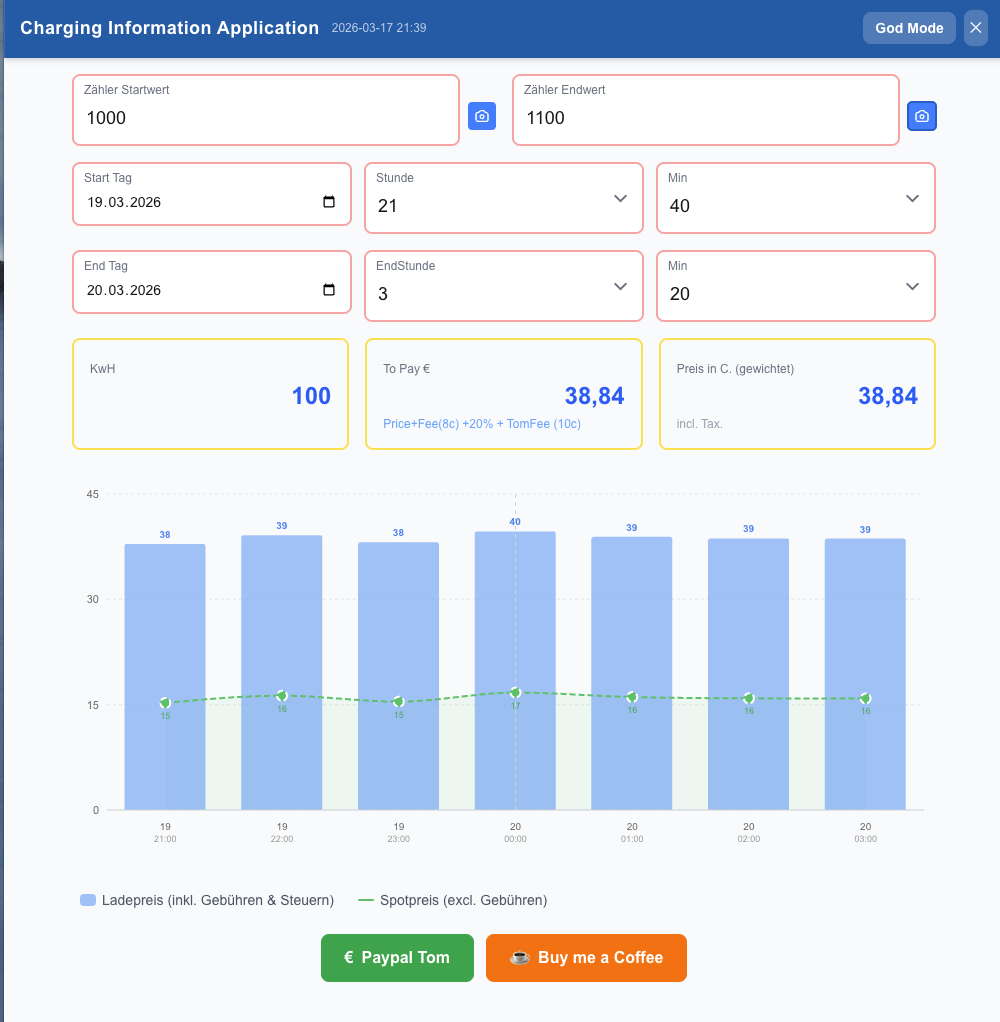This screenshot has width=1000, height=1022.
Task: Click the blue Ladepreis legend color swatch
Action: click(88, 900)
